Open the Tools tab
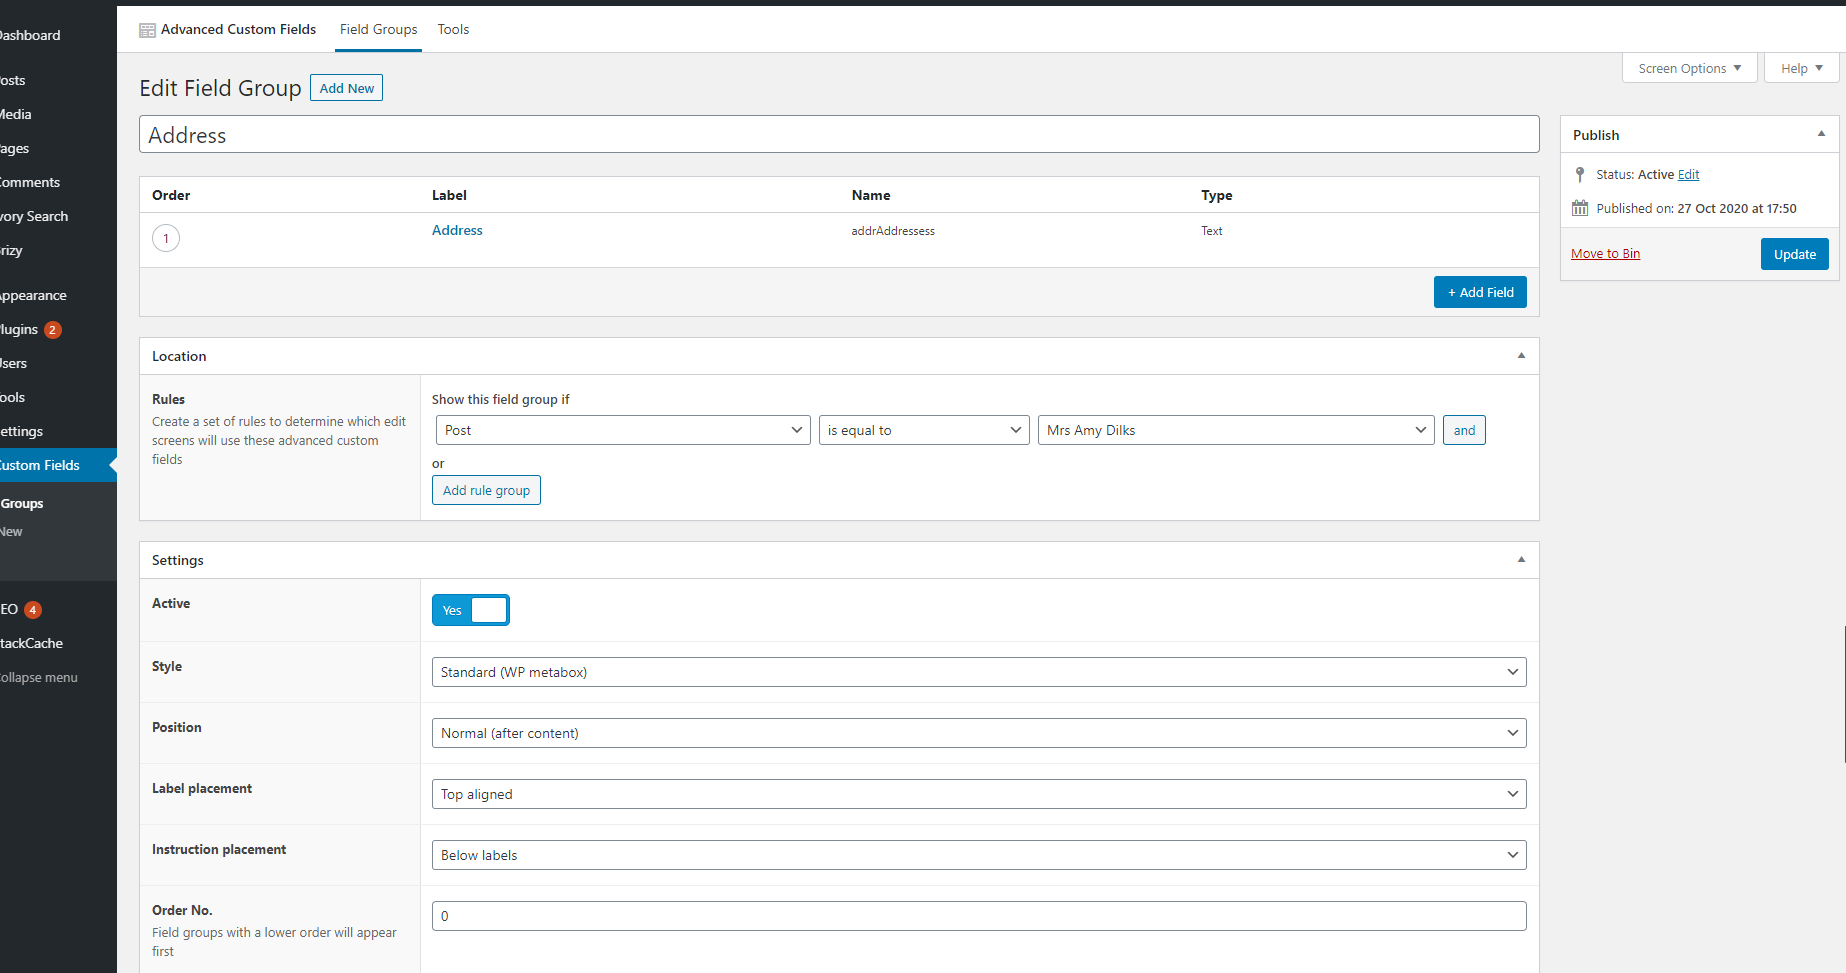The width and height of the screenshot is (1846, 973). 453,30
